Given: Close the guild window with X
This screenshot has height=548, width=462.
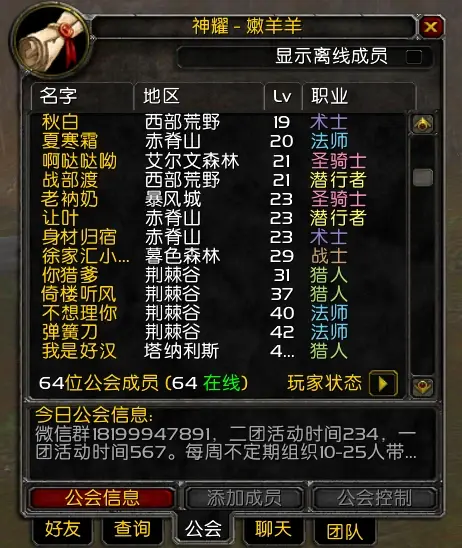Looking at the screenshot, I should (x=431, y=27).
